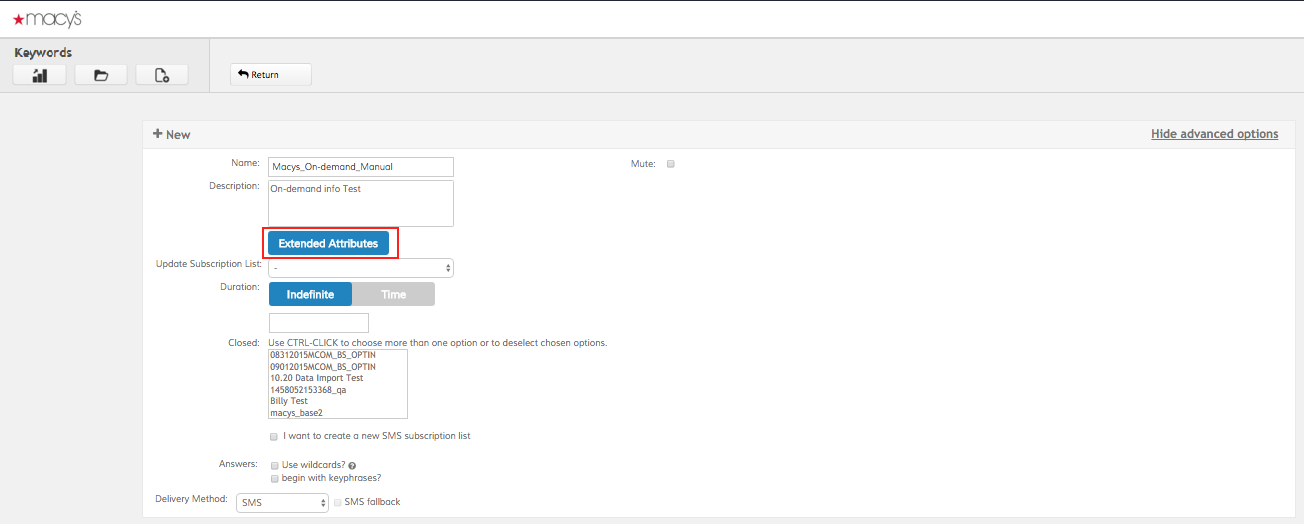The image size is (1304, 524).
Task: Select 'Billy Test' in the Closed list
Action: tap(289, 401)
